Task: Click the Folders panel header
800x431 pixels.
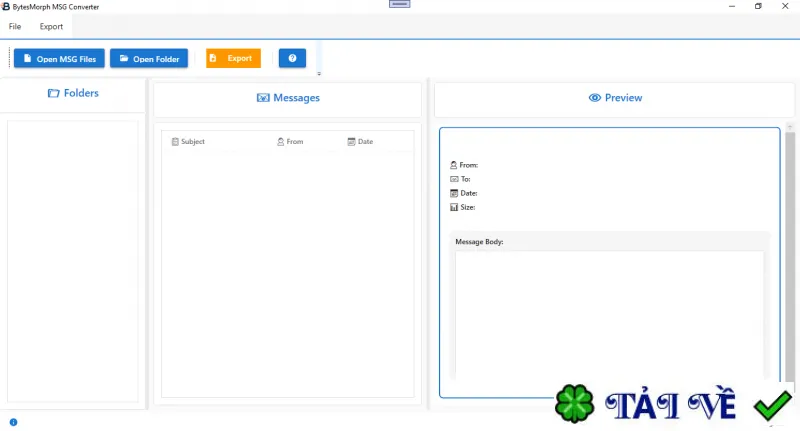Action: [x=73, y=93]
